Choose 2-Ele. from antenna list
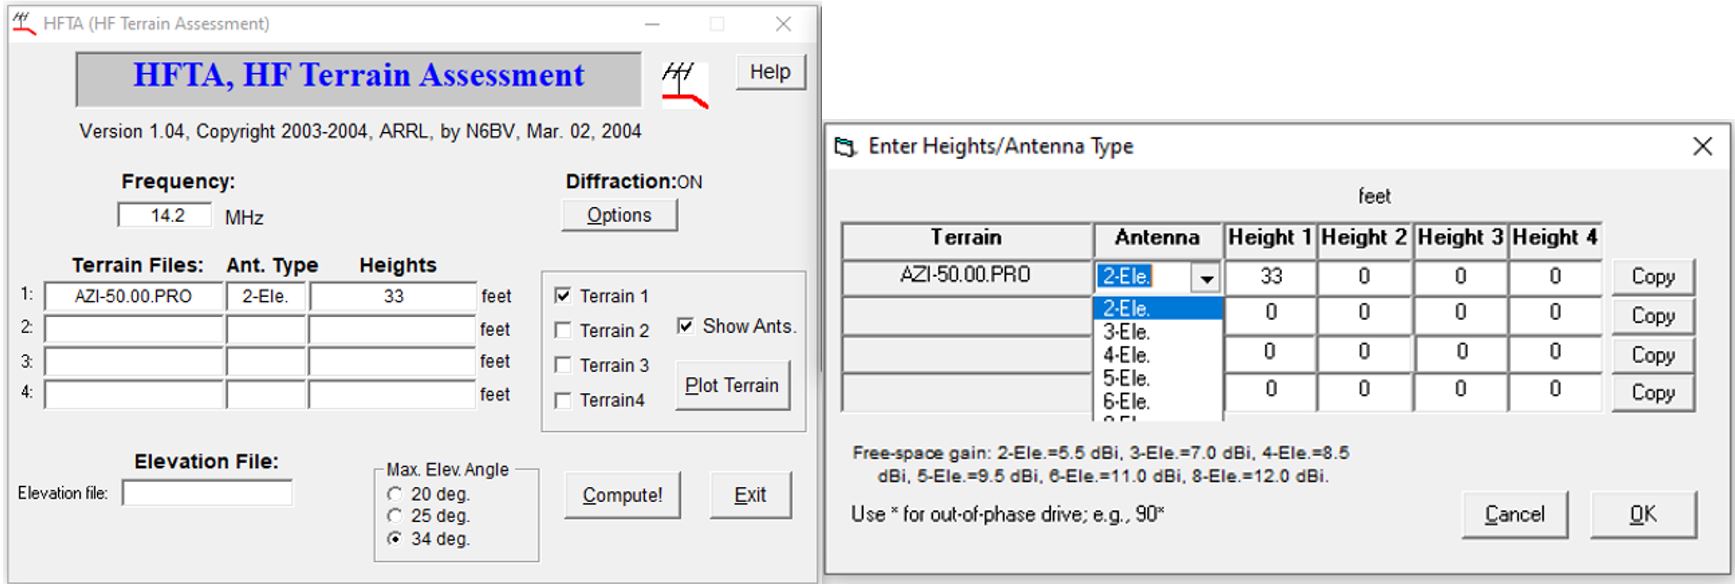Screen dimensions: 1735x584 (x=1159, y=309)
